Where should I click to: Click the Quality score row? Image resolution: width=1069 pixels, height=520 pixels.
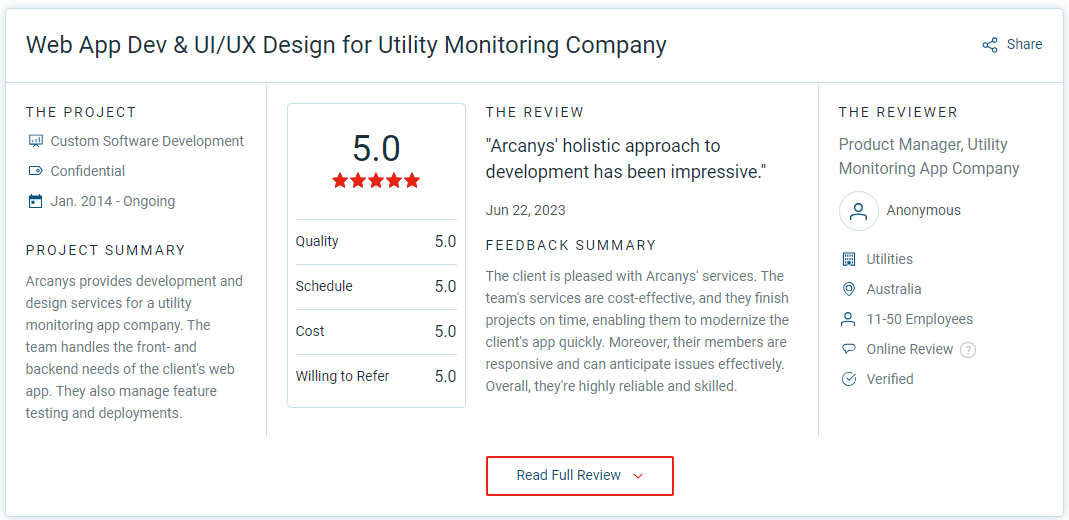point(376,242)
